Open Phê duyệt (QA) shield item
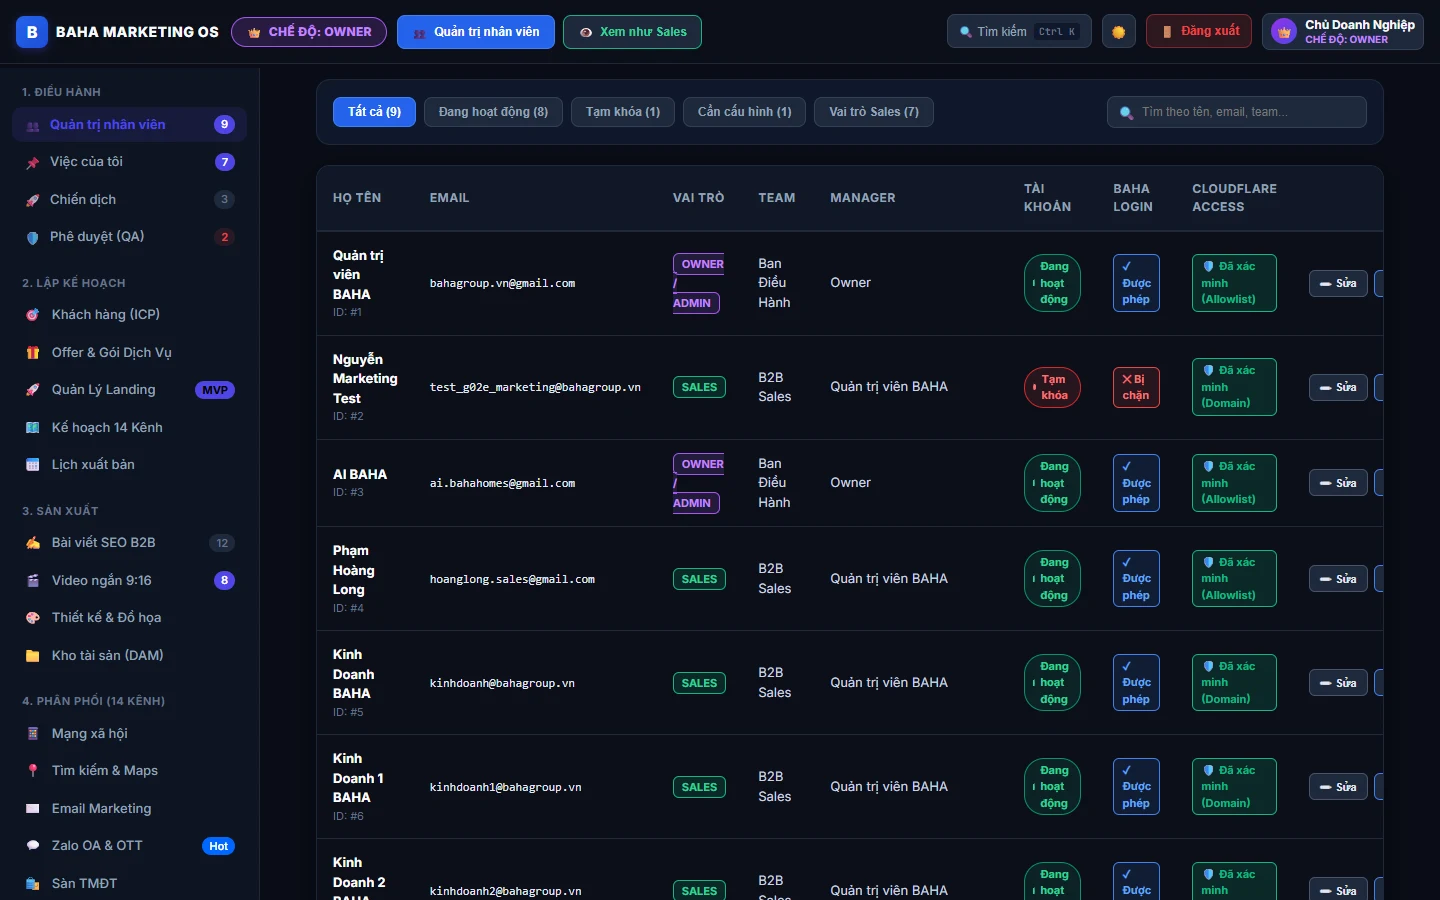 point(130,237)
